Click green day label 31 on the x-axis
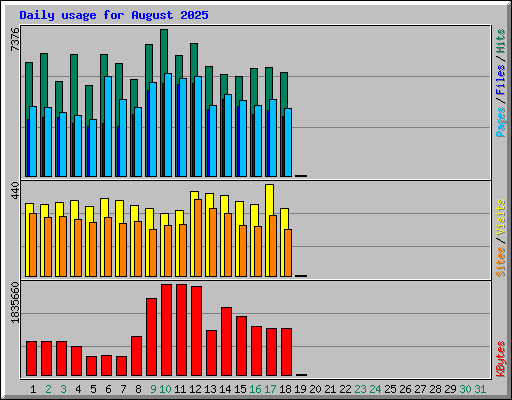512x400 pixels. 480,389
